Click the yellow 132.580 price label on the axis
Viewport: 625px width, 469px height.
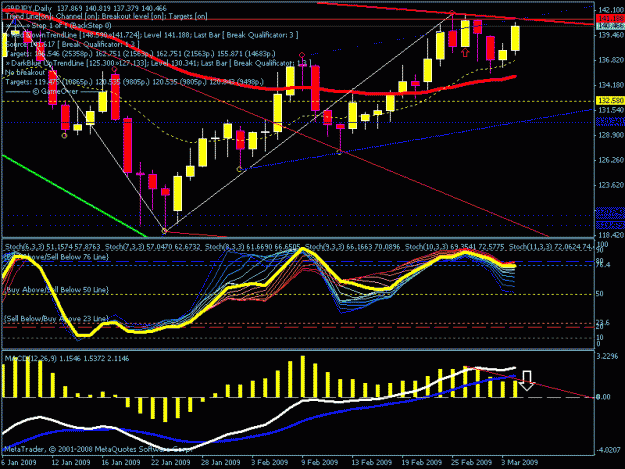[x=609, y=100]
